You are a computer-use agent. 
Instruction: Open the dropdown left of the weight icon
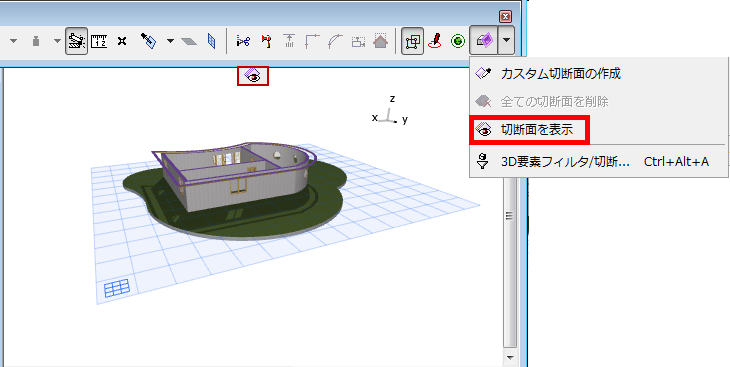[13, 41]
